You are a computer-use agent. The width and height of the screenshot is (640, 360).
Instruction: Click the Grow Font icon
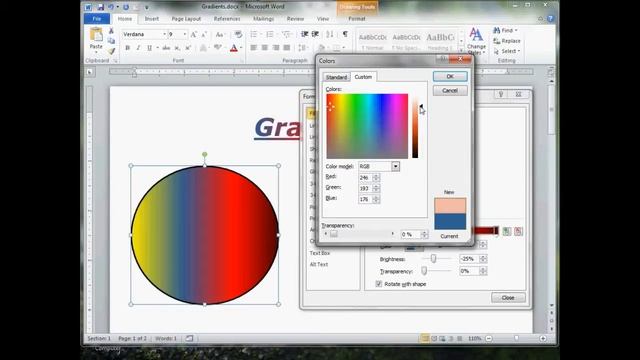(x=193, y=34)
